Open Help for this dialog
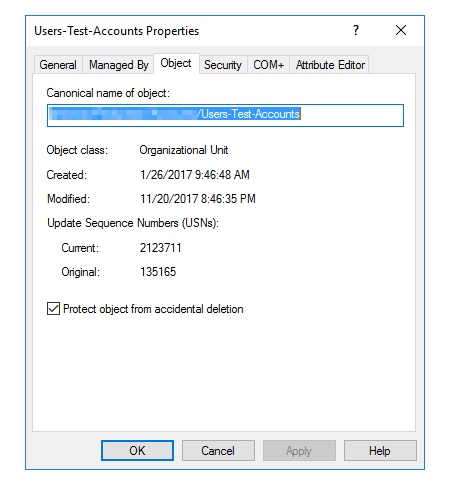The width and height of the screenshot is (451, 483). click(380, 451)
